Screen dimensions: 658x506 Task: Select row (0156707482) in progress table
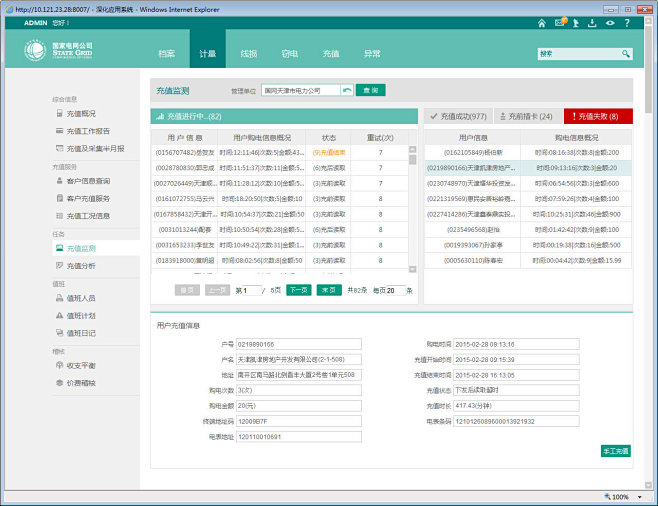tap(279, 152)
